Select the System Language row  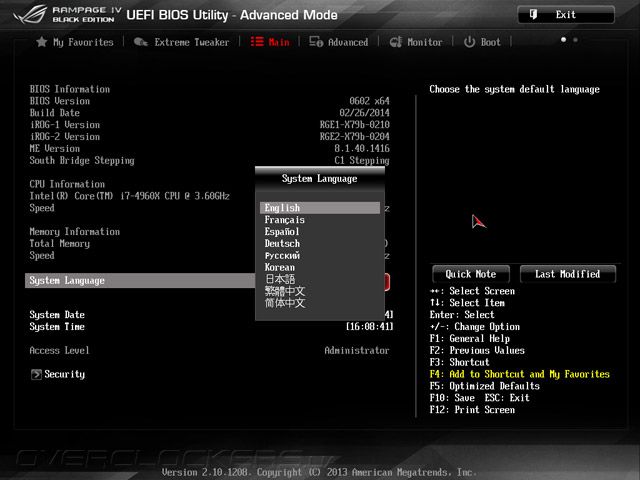[207, 280]
